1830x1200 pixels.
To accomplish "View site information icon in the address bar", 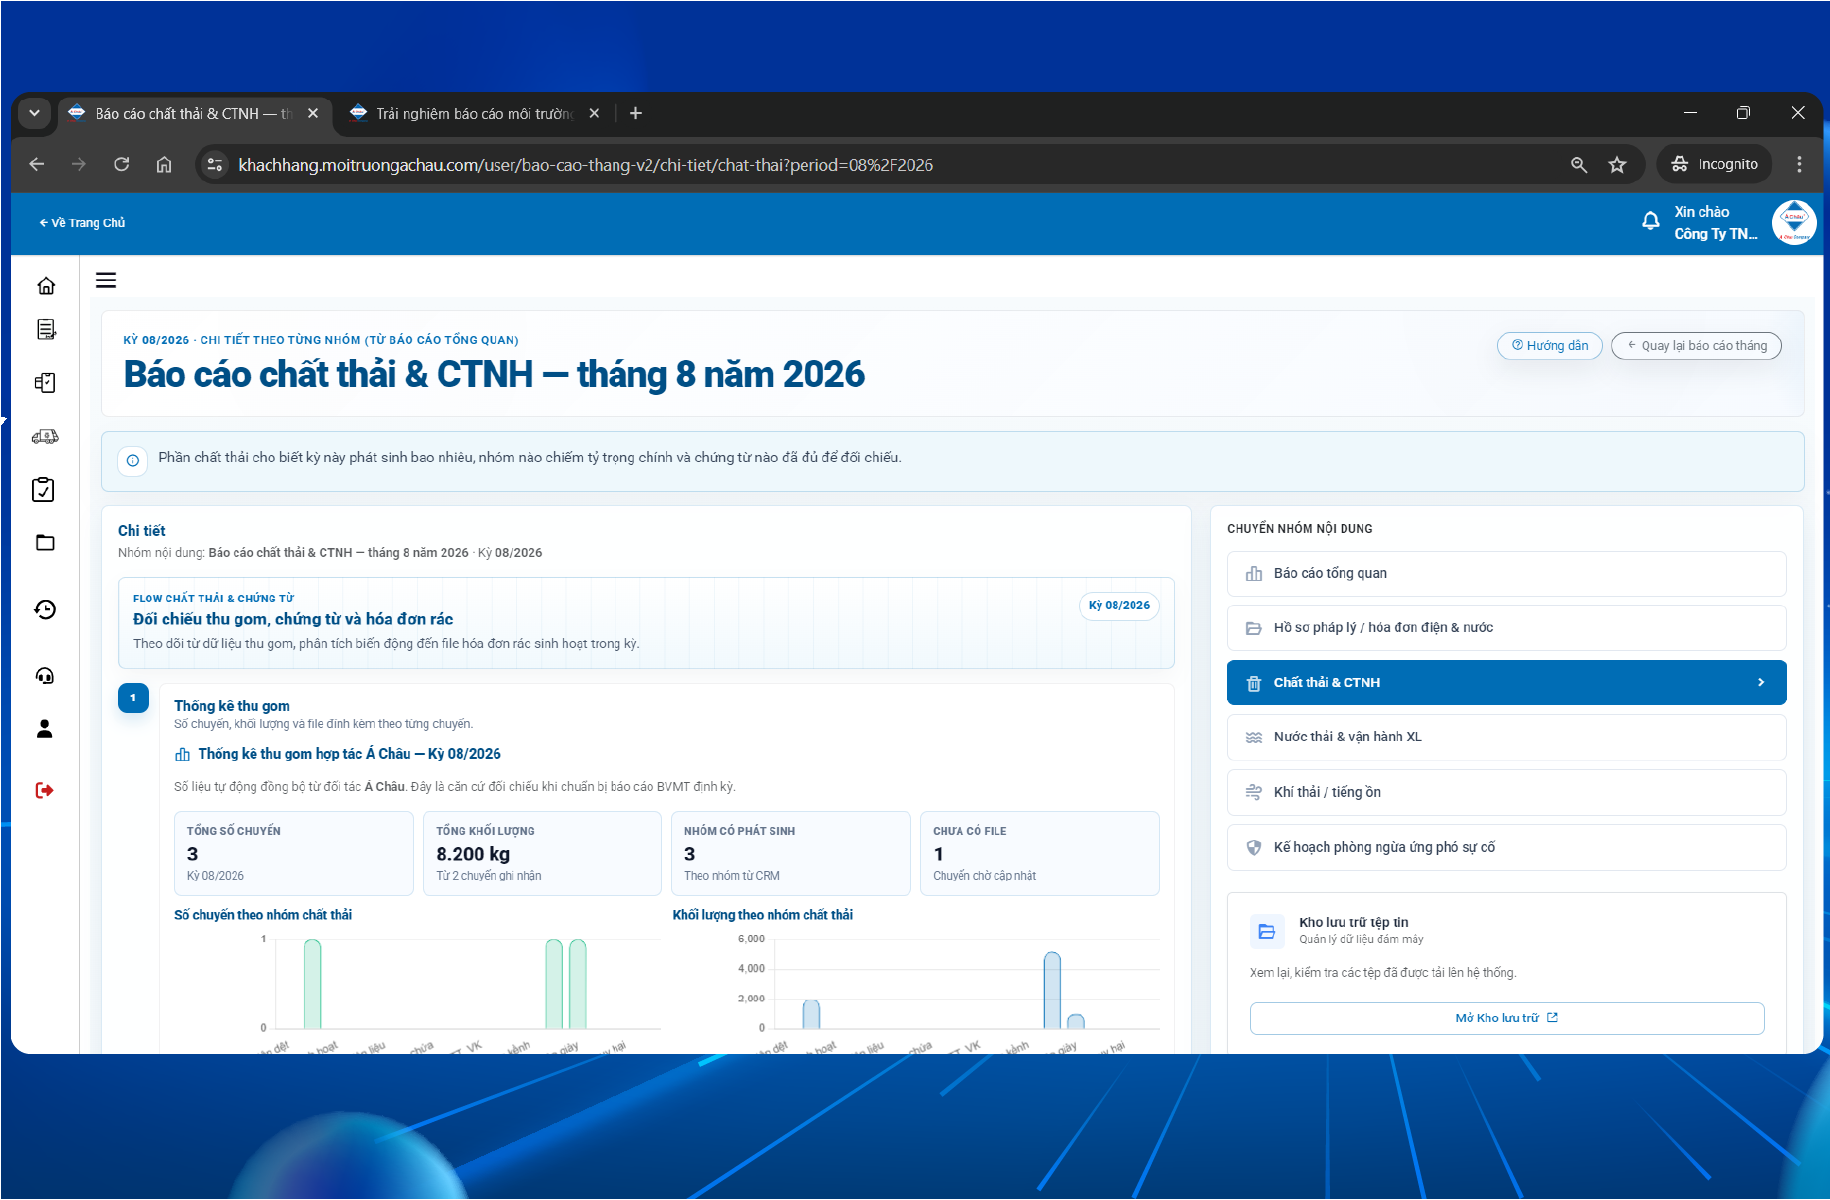I will tap(214, 165).
